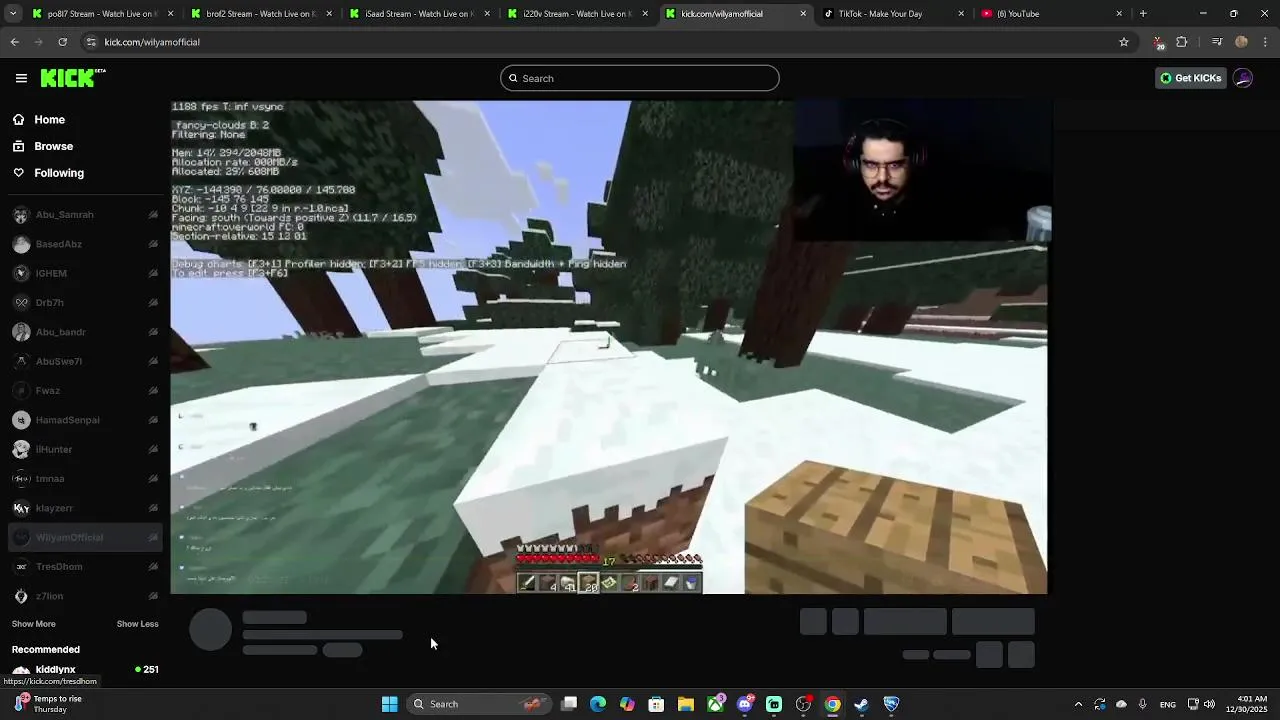1280x720 pixels.
Task: Bookmark this page with star icon
Action: (x=1124, y=42)
